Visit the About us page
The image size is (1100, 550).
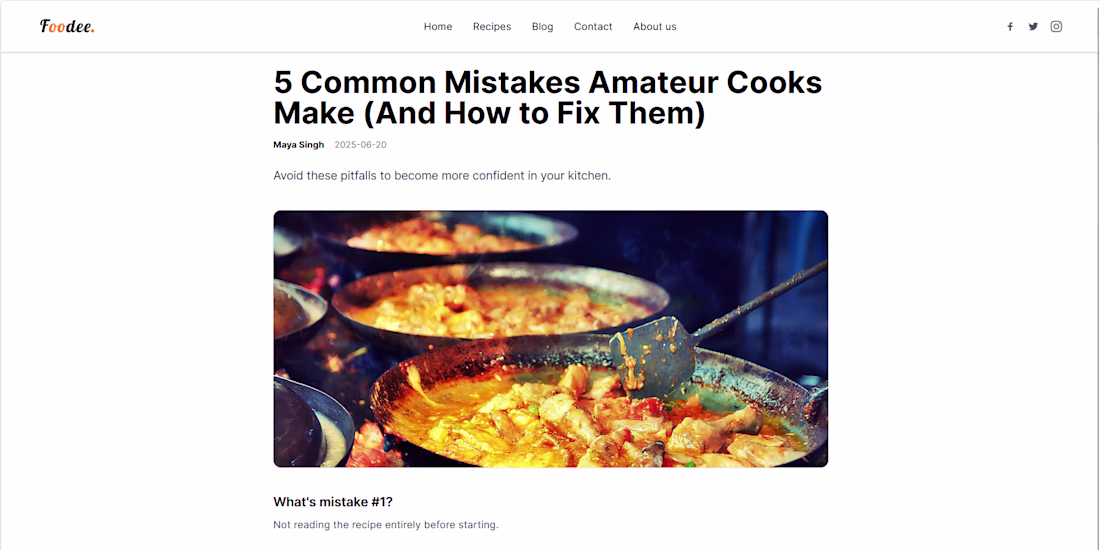tap(655, 27)
